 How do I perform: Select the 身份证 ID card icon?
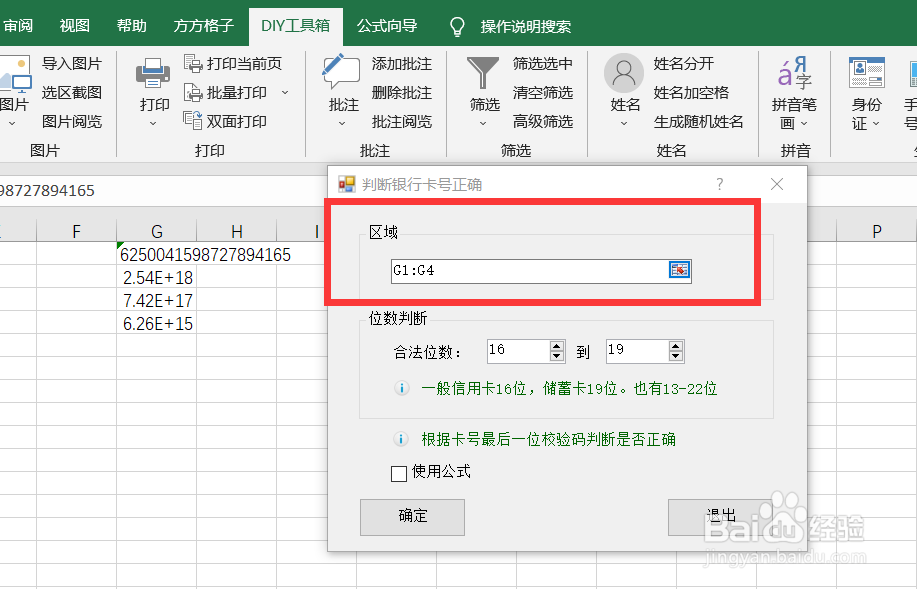[x=866, y=72]
